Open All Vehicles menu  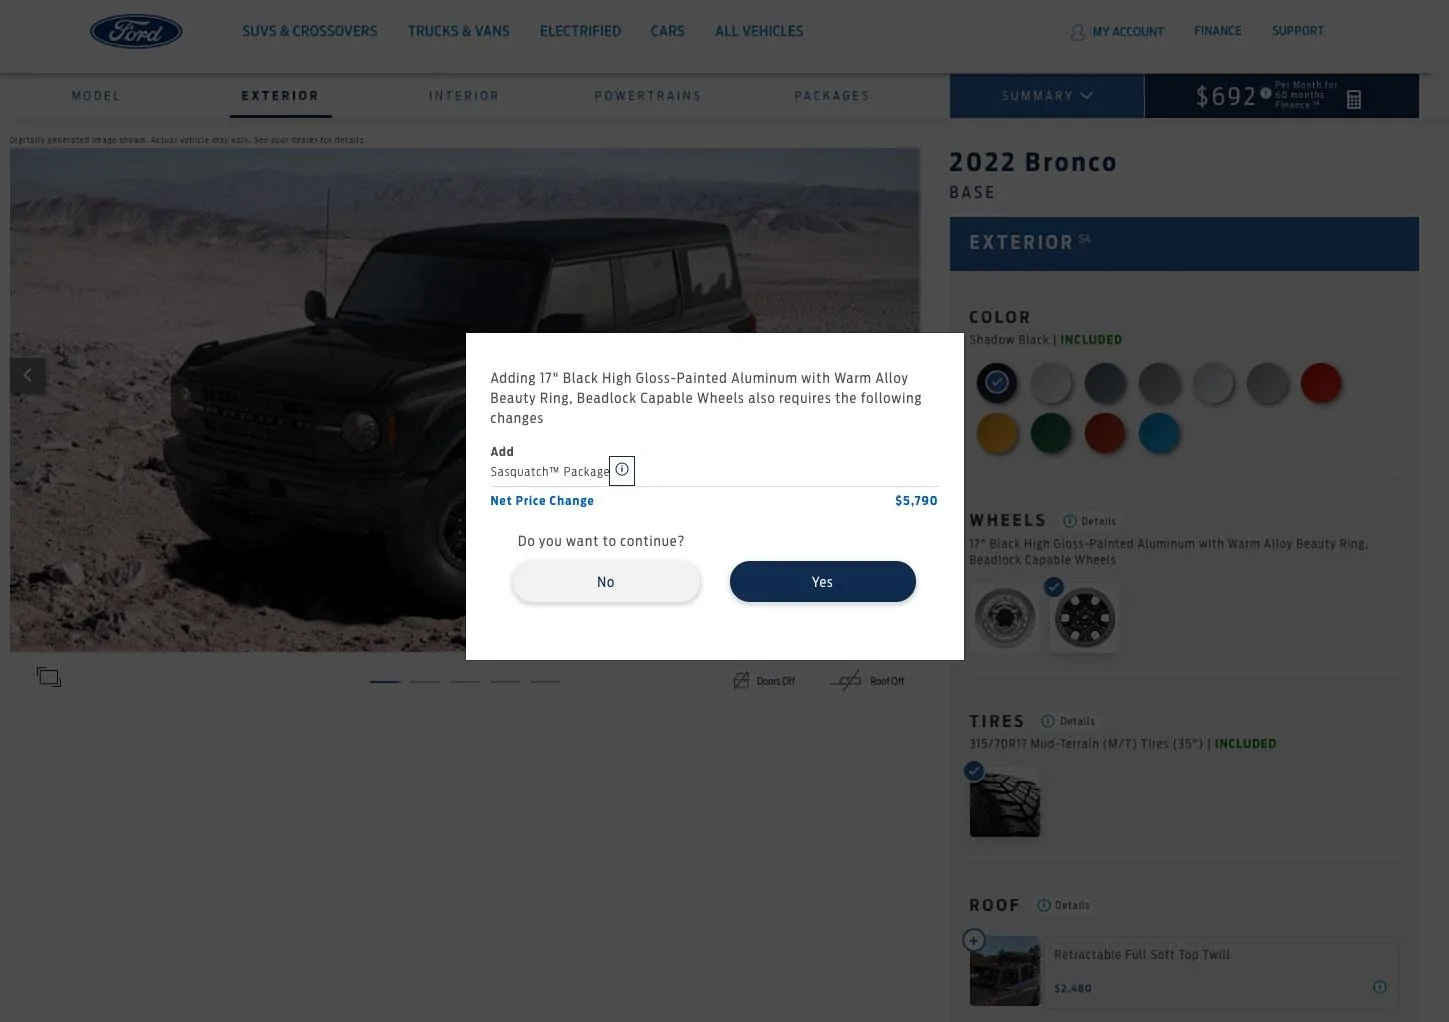(759, 31)
